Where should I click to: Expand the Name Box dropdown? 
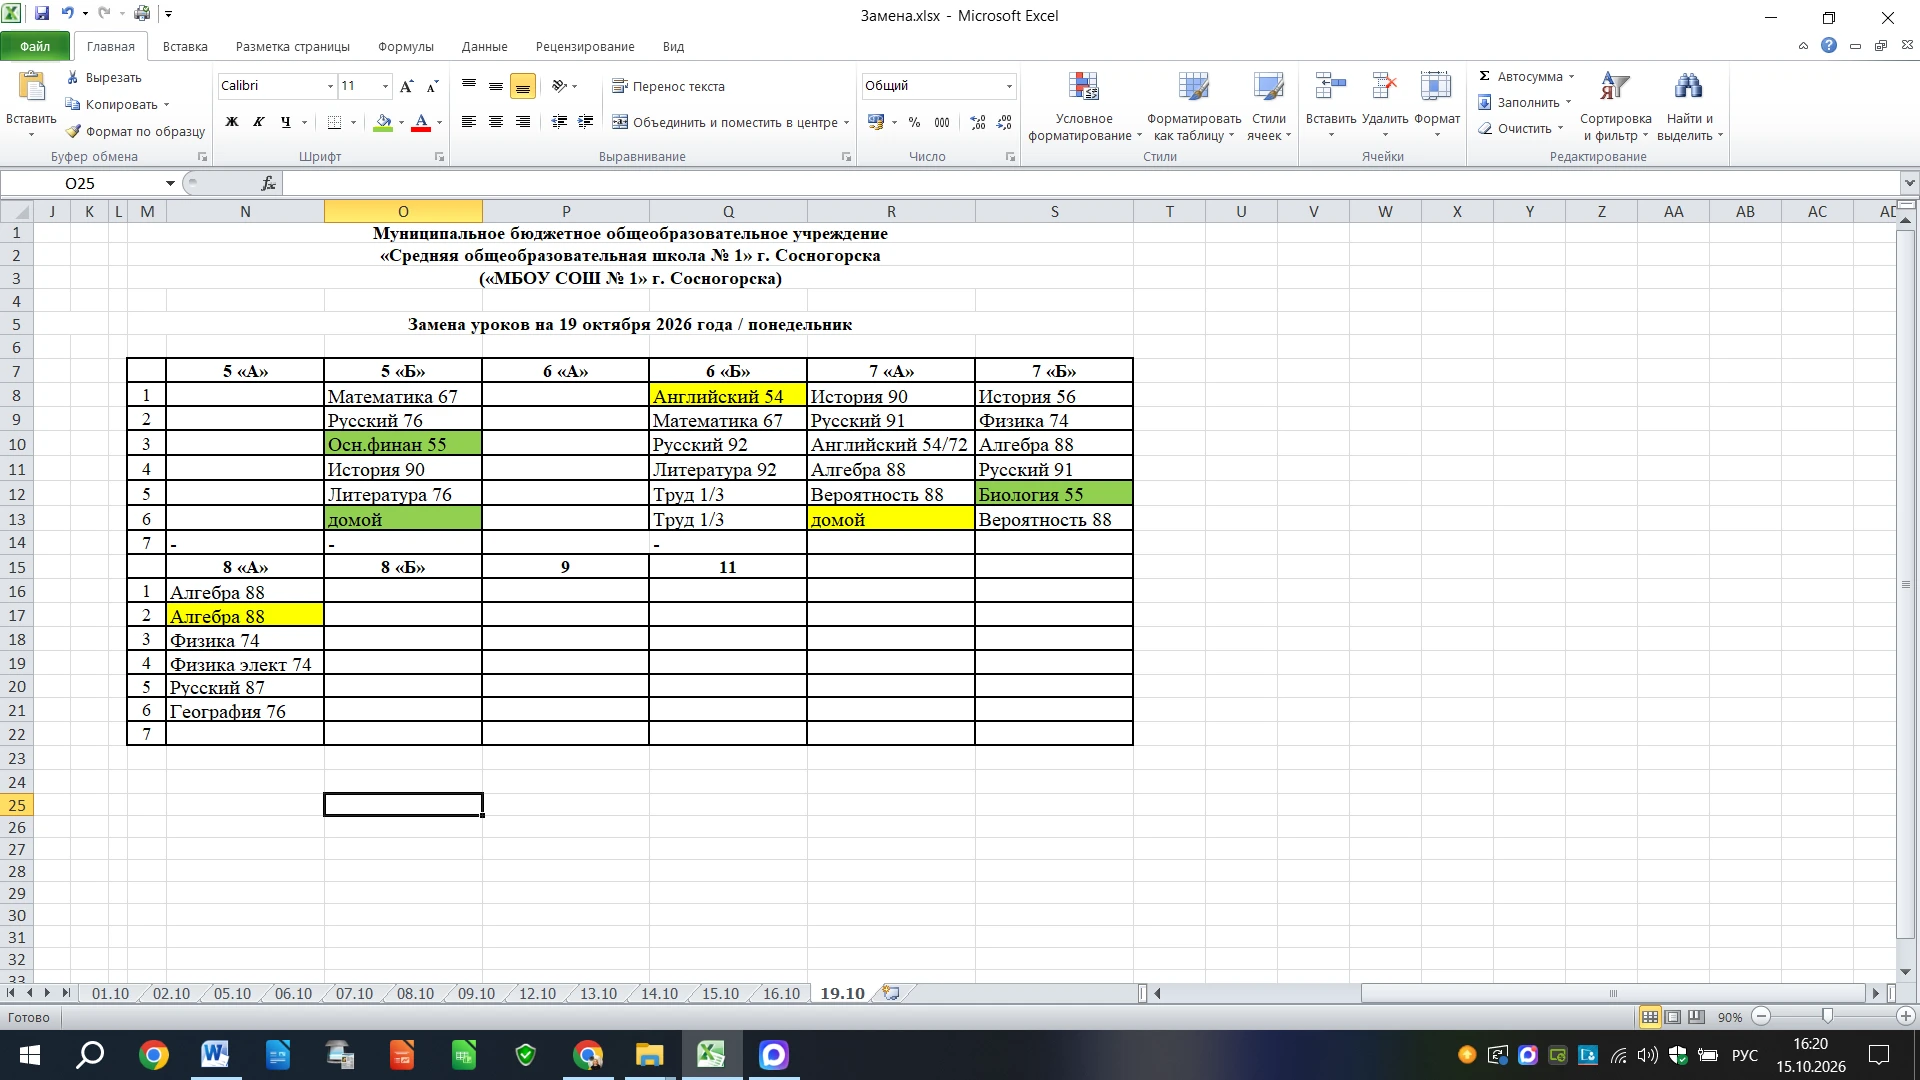170,183
